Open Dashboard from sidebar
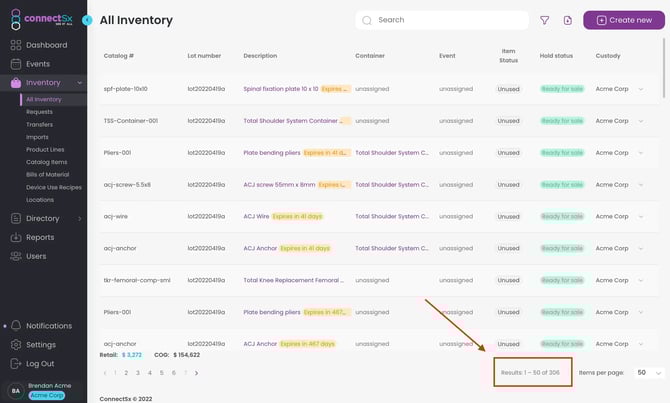This screenshot has width=670, height=403. [46, 45]
